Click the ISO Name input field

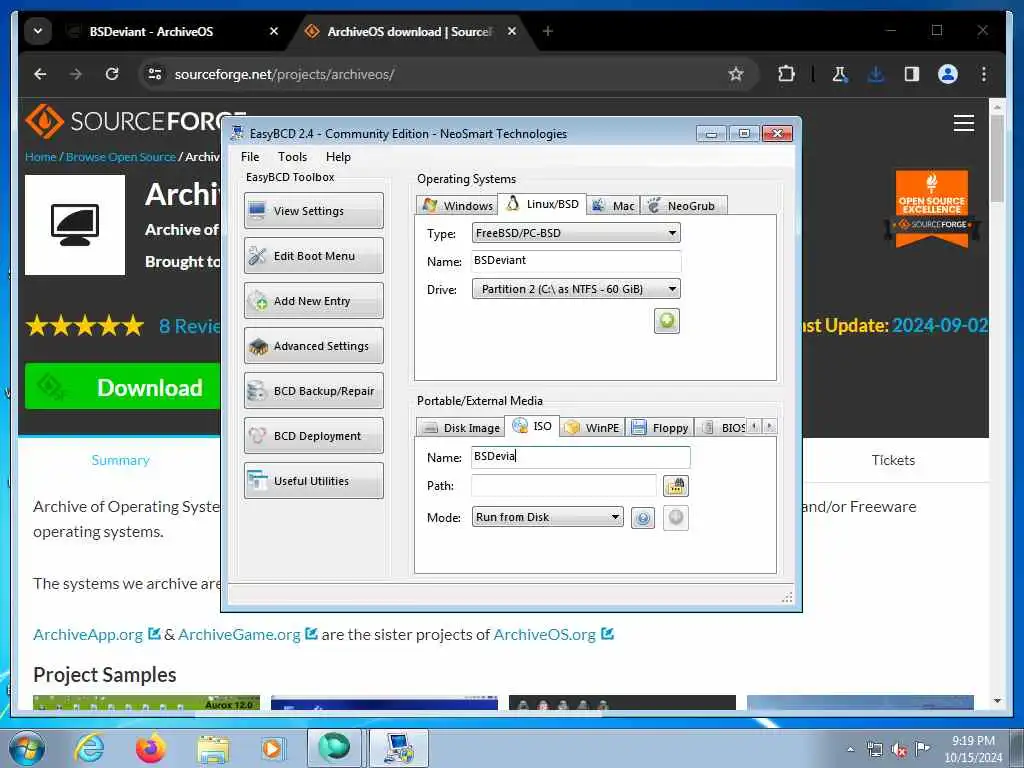[581, 456]
